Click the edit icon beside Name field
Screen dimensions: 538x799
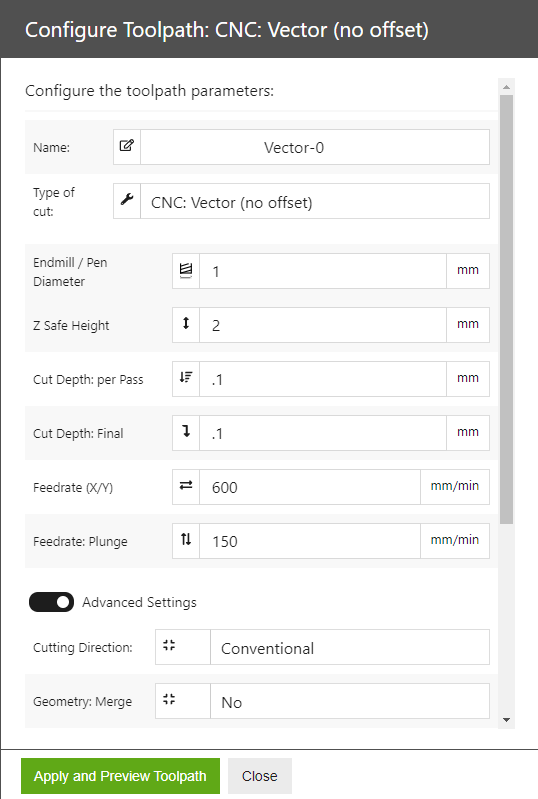pos(126,146)
